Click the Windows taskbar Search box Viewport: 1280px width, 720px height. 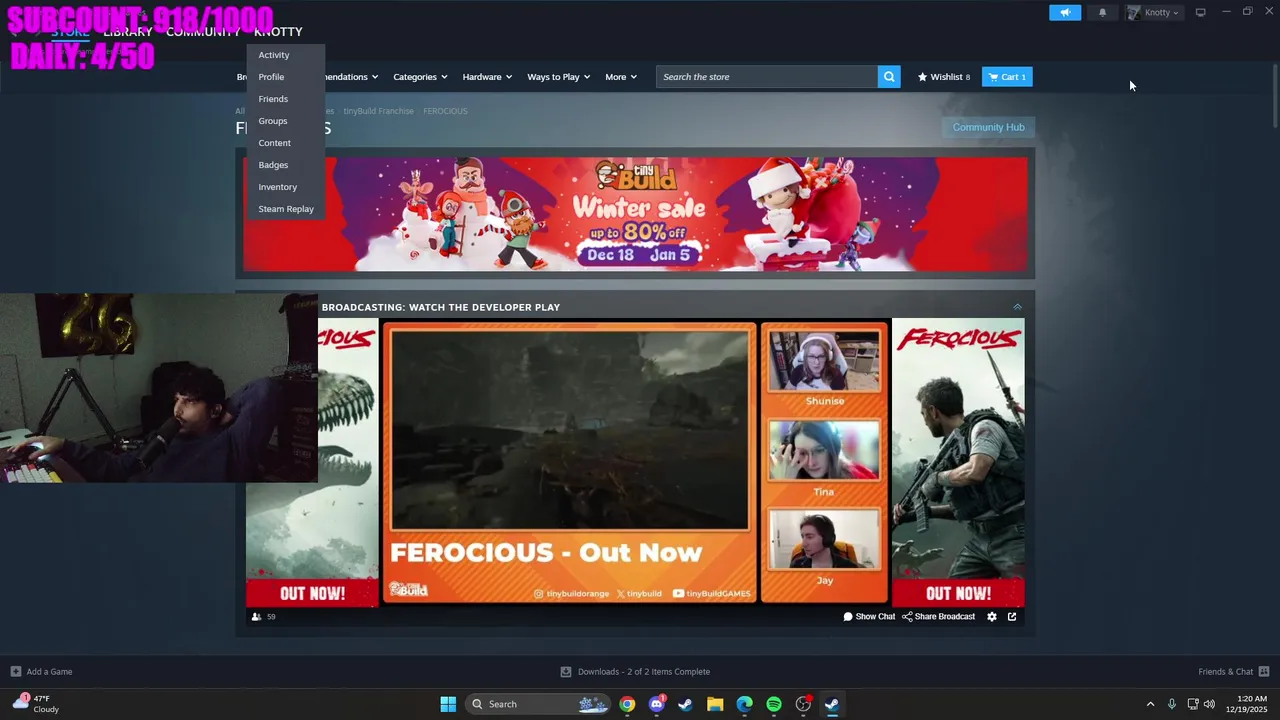point(538,704)
